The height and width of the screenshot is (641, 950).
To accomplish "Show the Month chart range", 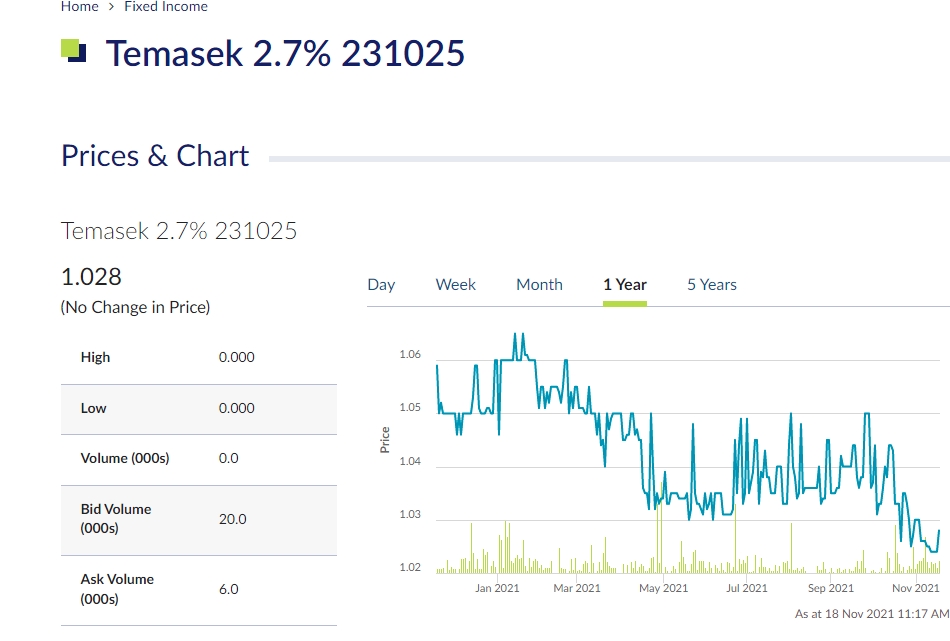I will pyautogui.click(x=539, y=285).
